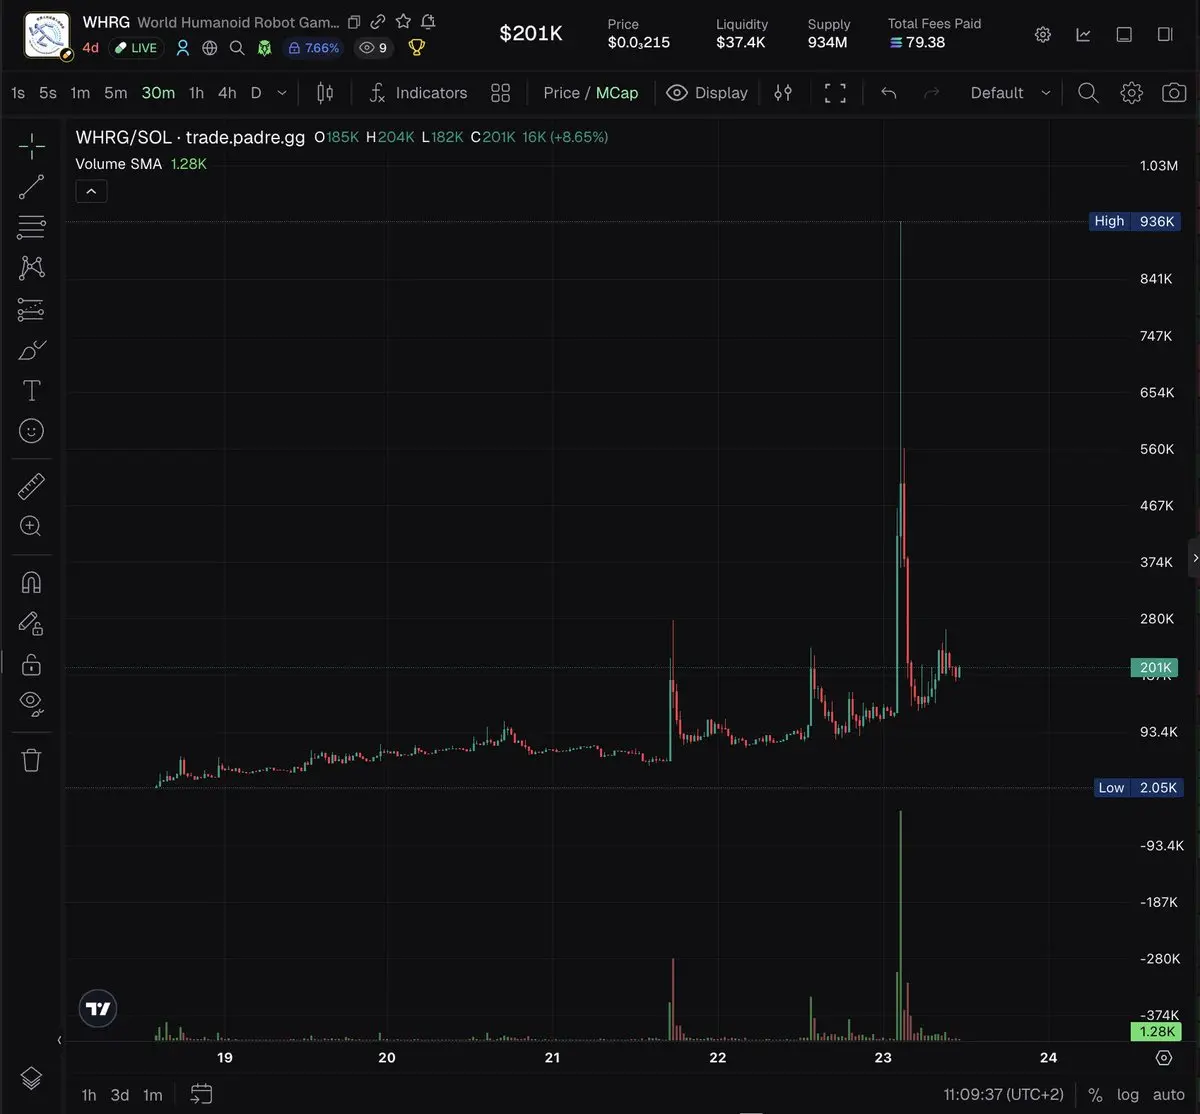Set date range to 3d
The width and height of the screenshot is (1200, 1114).
120,1095
